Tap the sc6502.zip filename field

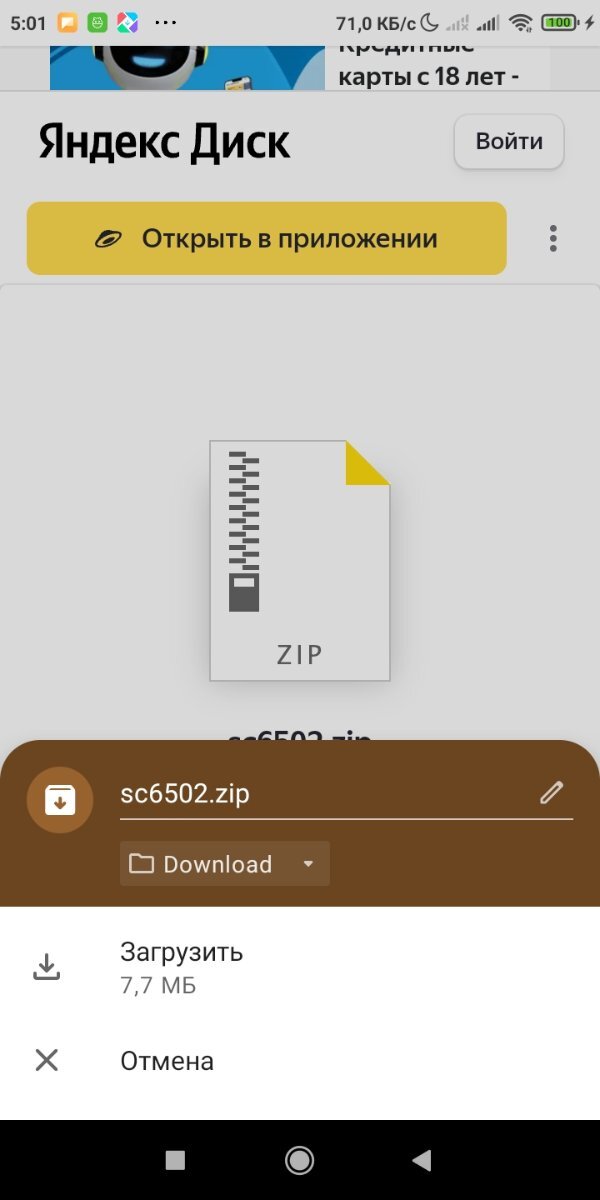tap(328, 795)
